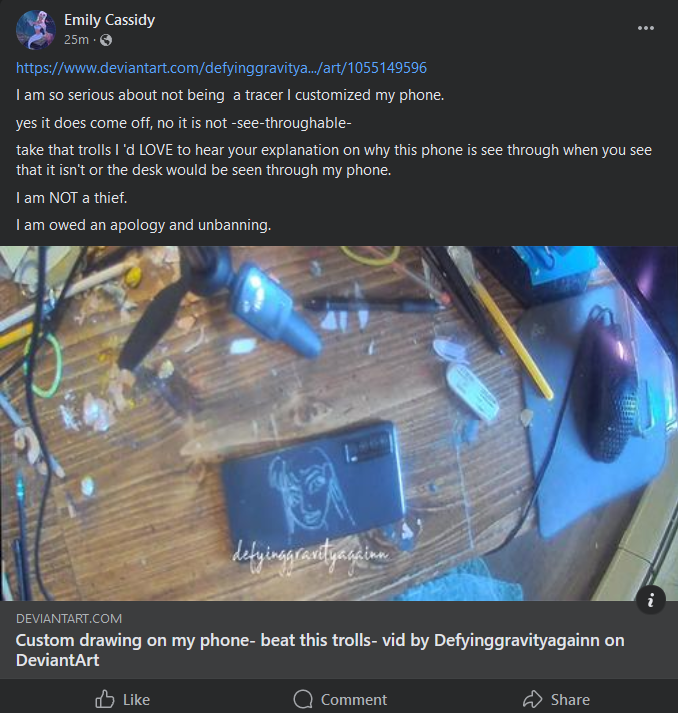Click the globe public audience icon

(106, 40)
